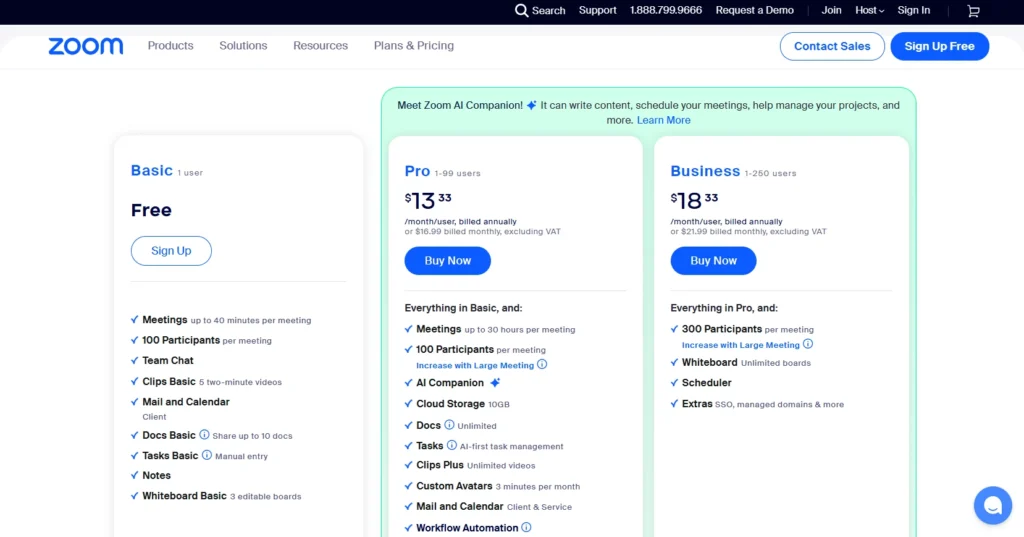This screenshot has height=537, width=1024.
Task: Go to Plans & Pricing
Action: tap(413, 46)
